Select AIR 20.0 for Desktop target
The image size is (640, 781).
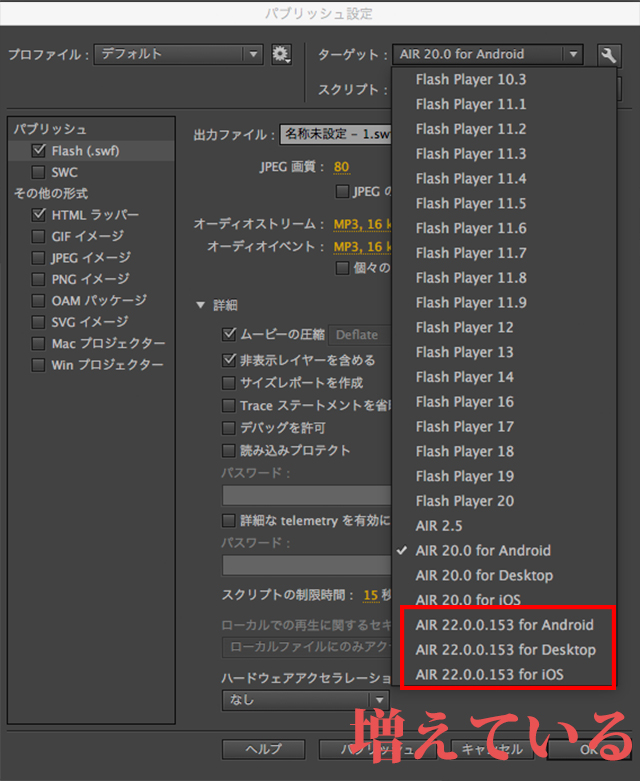pyautogui.click(x=504, y=576)
